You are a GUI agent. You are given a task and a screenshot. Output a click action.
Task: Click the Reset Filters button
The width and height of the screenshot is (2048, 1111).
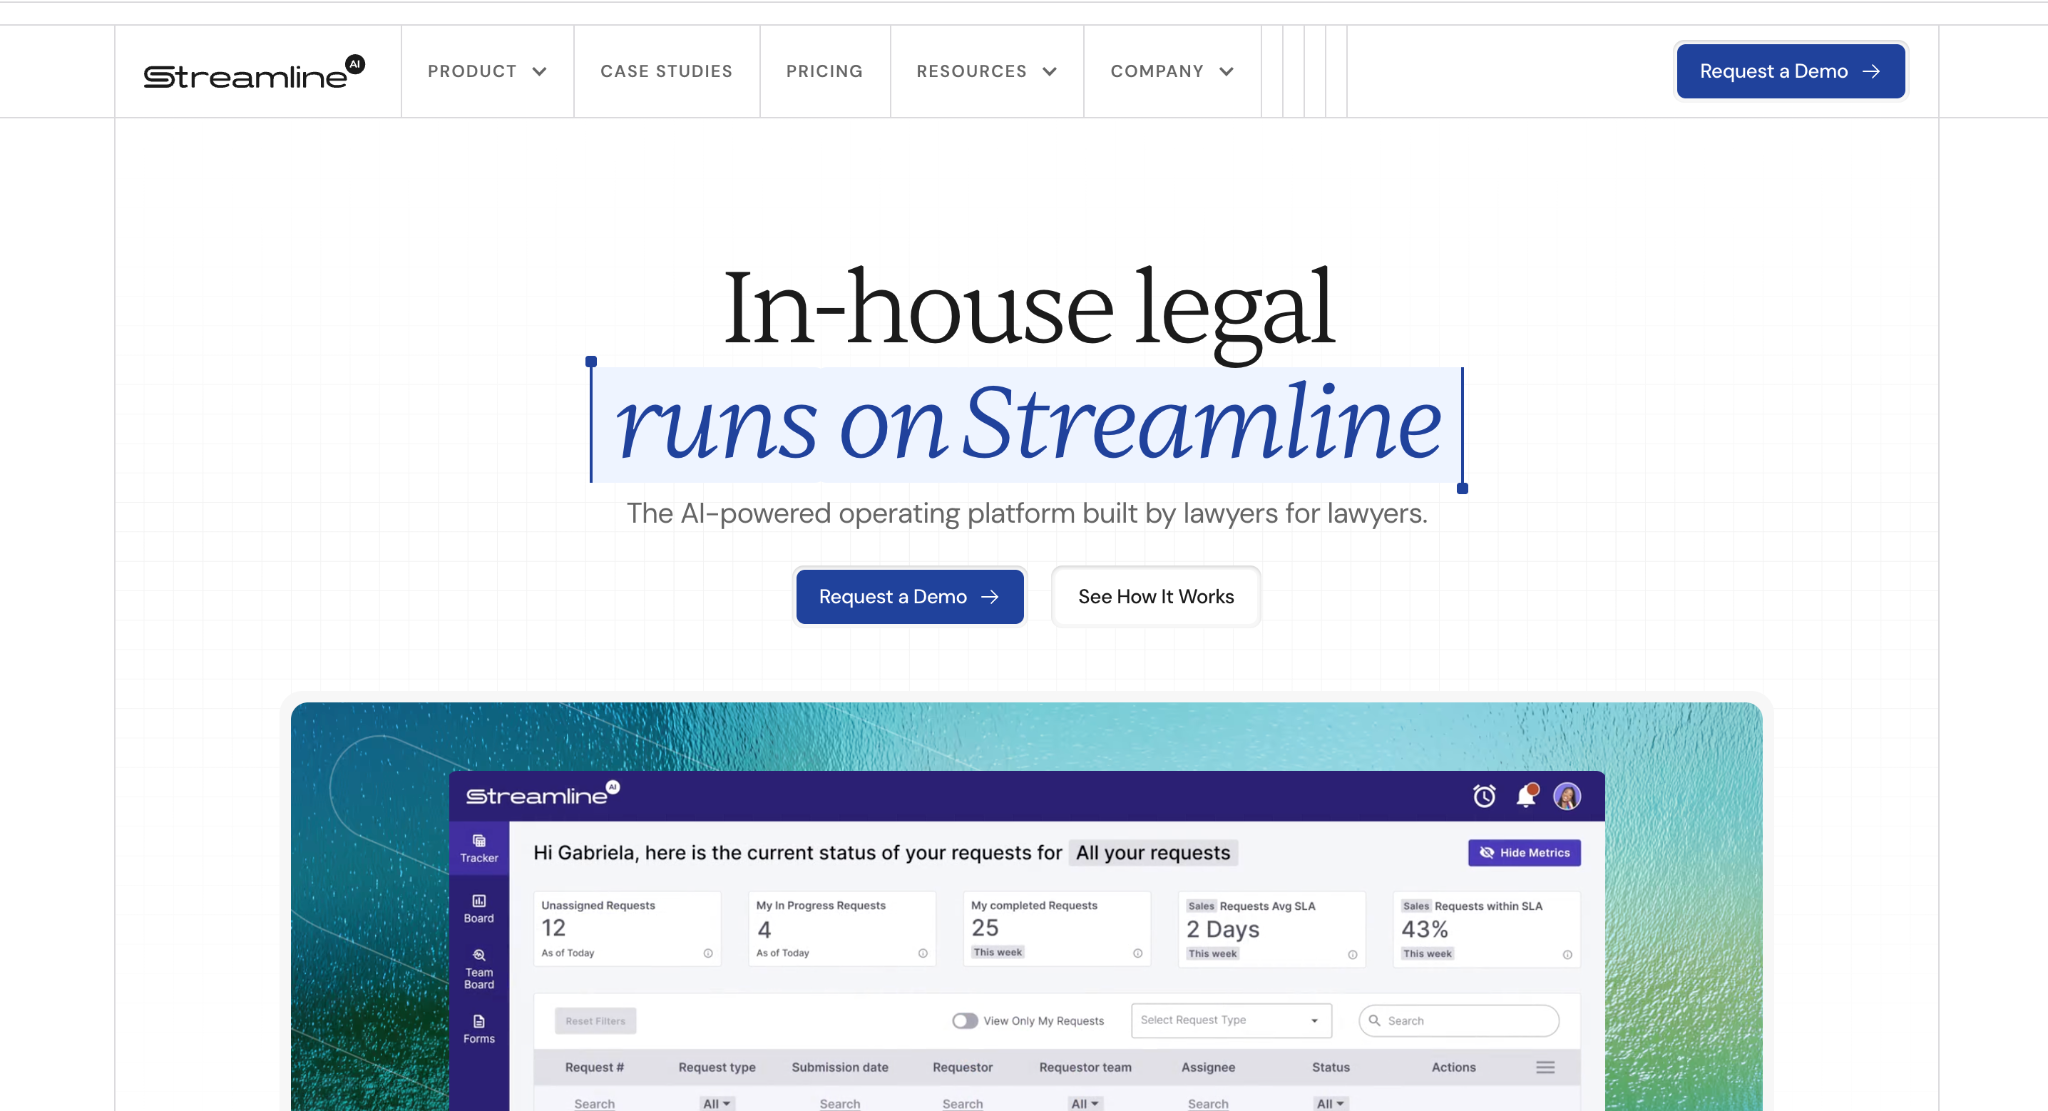coord(595,1021)
